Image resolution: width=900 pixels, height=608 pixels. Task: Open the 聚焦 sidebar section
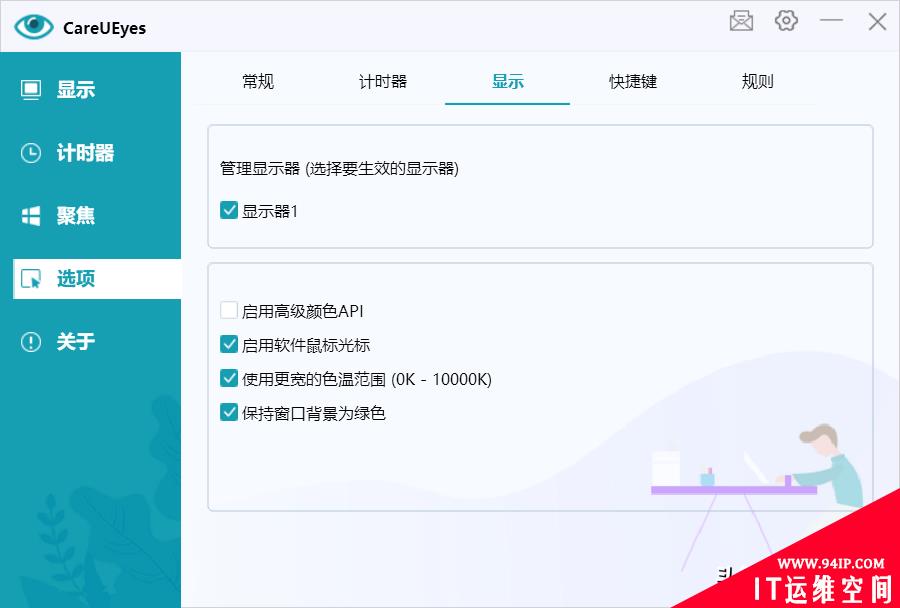click(91, 216)
